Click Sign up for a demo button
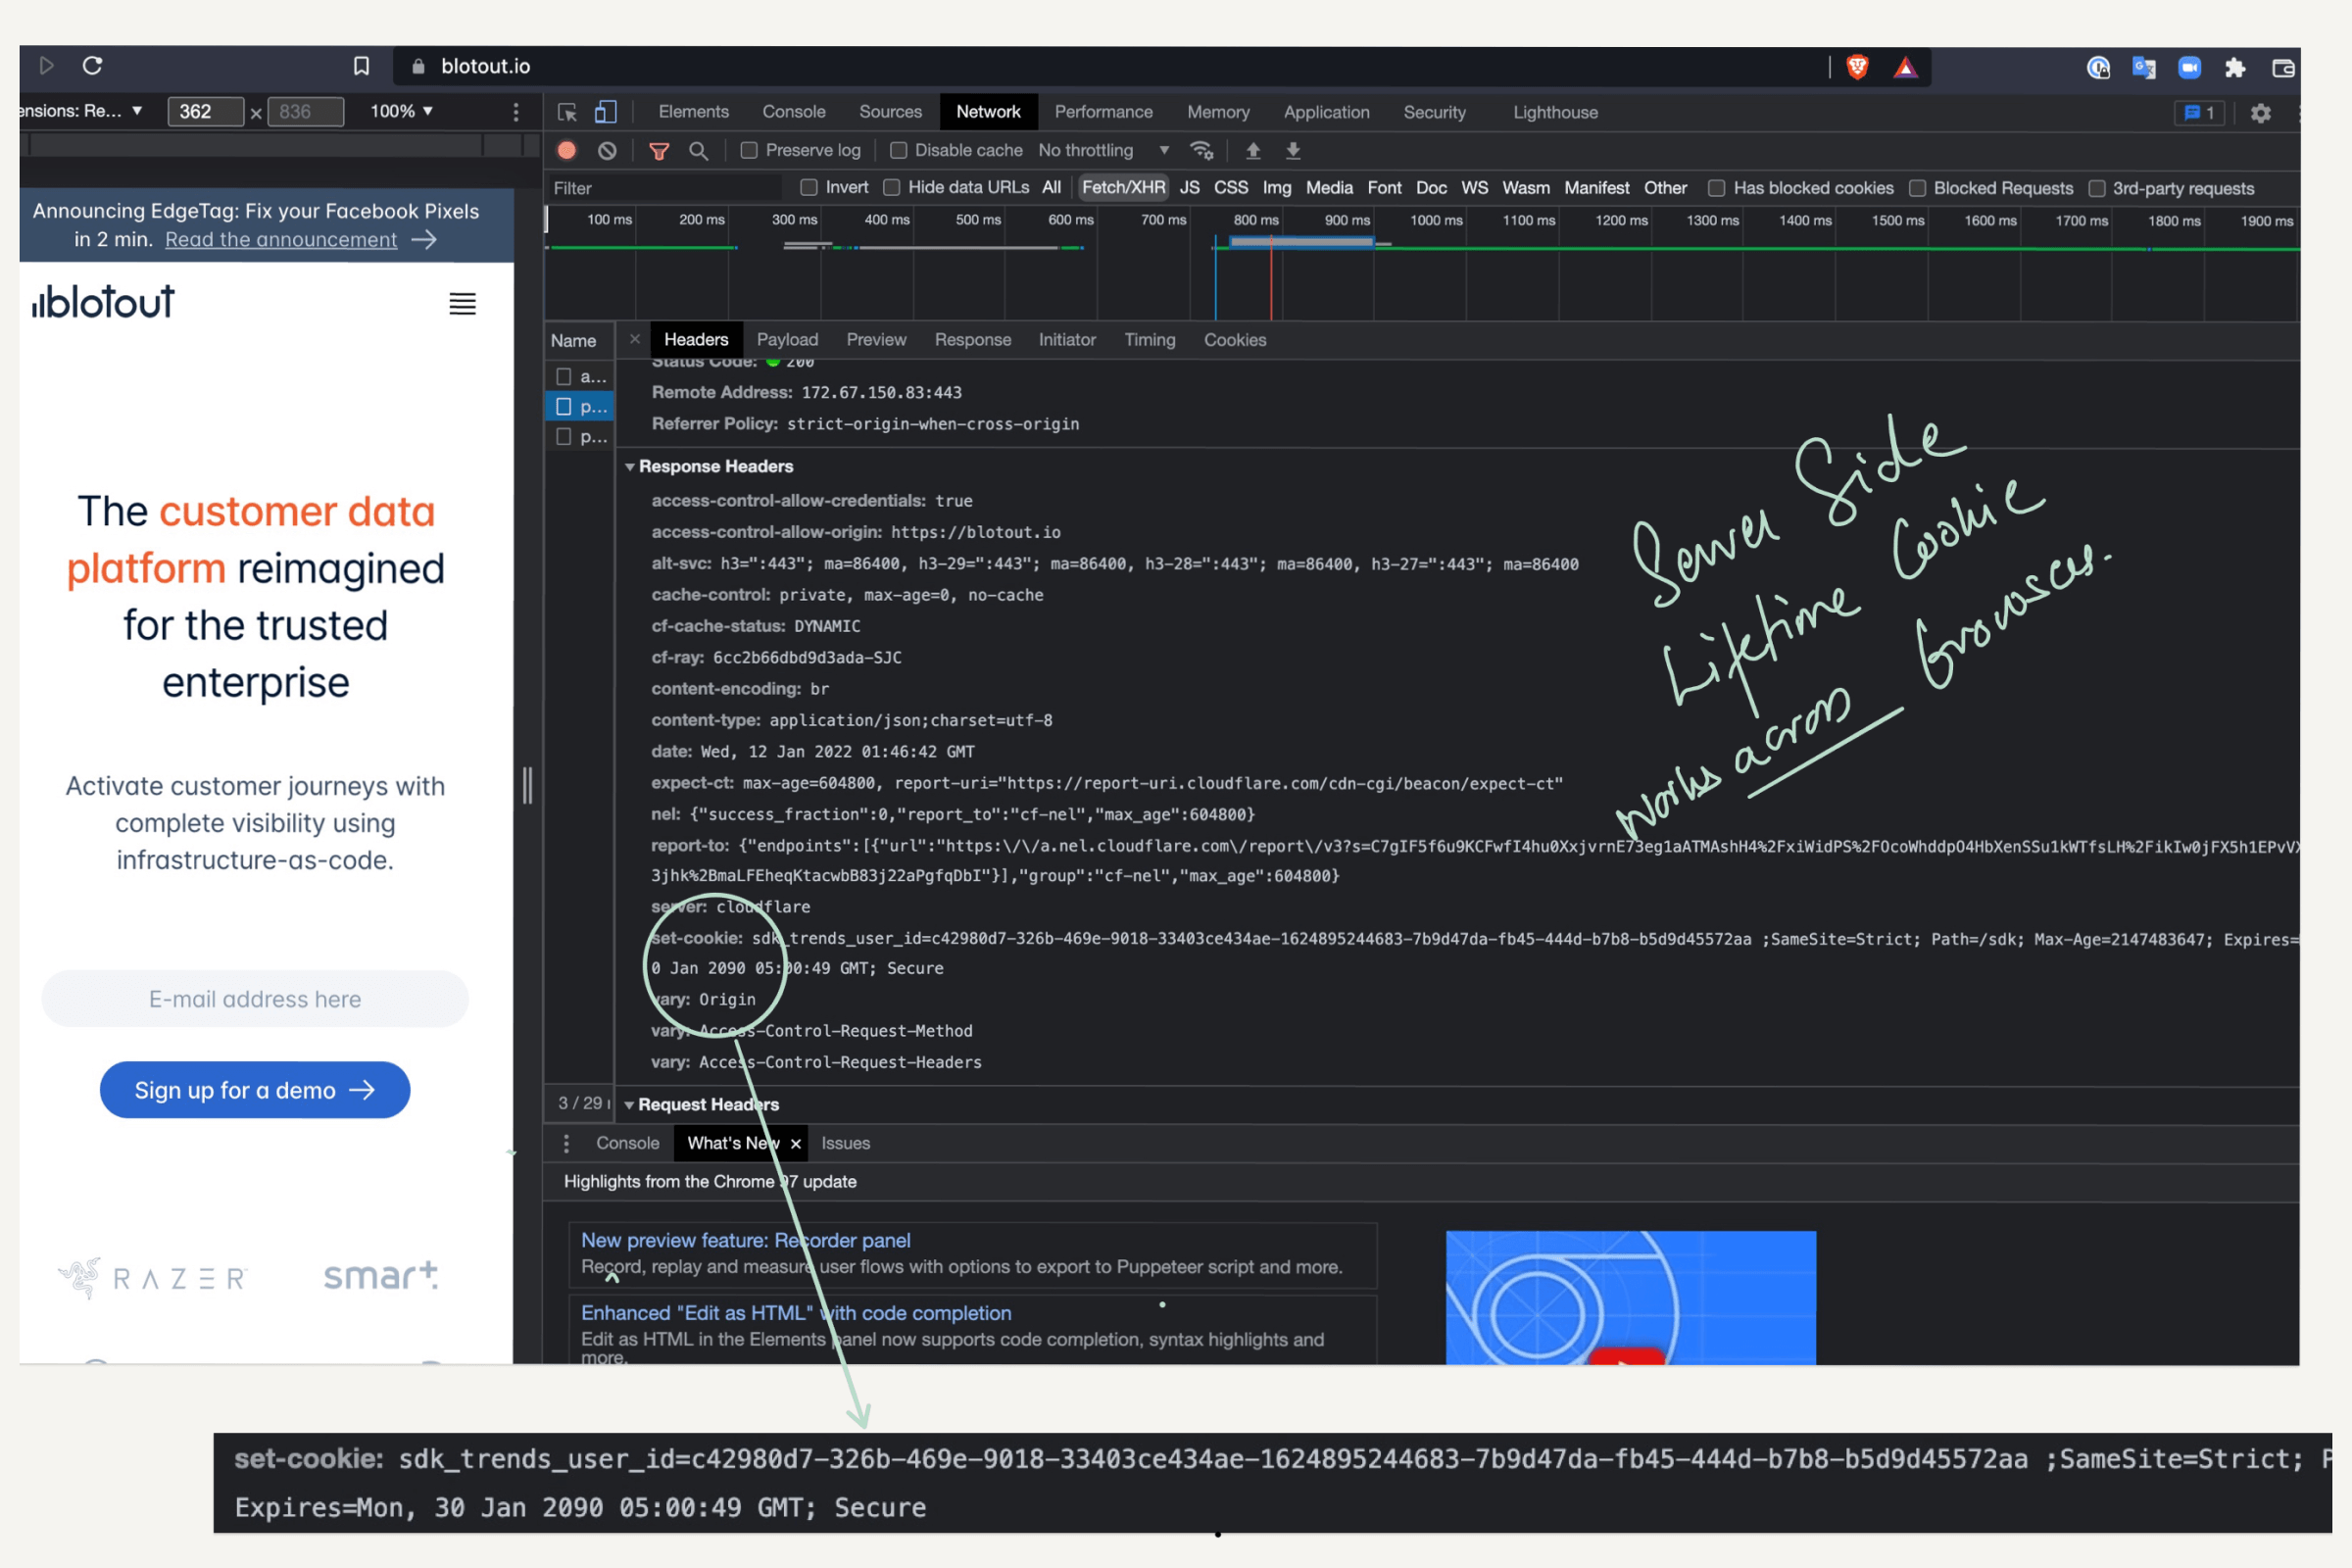This screenshot has width=2352, height=1568. [x=255, y=1090]
